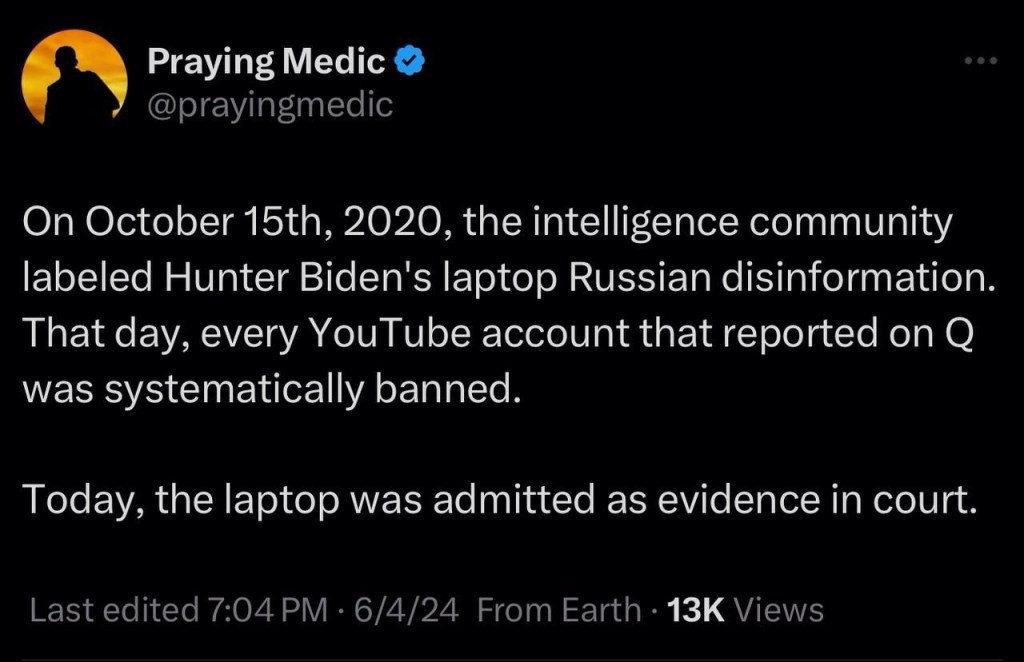
Task: View the 13K Views count
Action: tap(744, 609)
